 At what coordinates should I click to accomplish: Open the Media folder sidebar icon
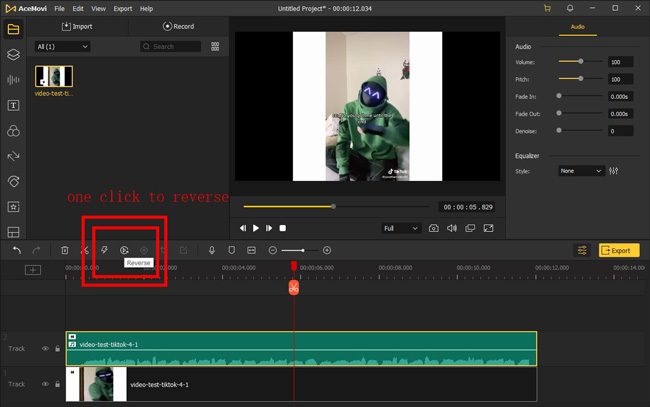click(13, 29)
